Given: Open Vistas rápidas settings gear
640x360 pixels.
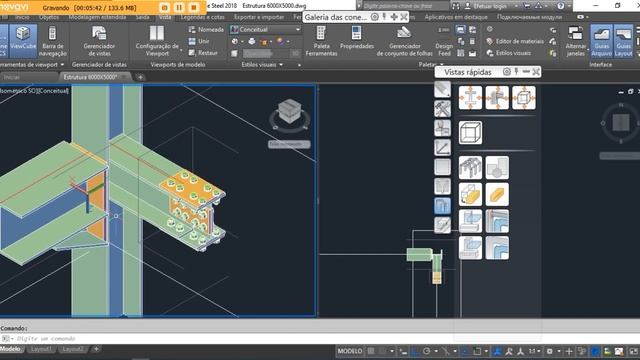Looking at the screenshot, I should pos(507,71).
